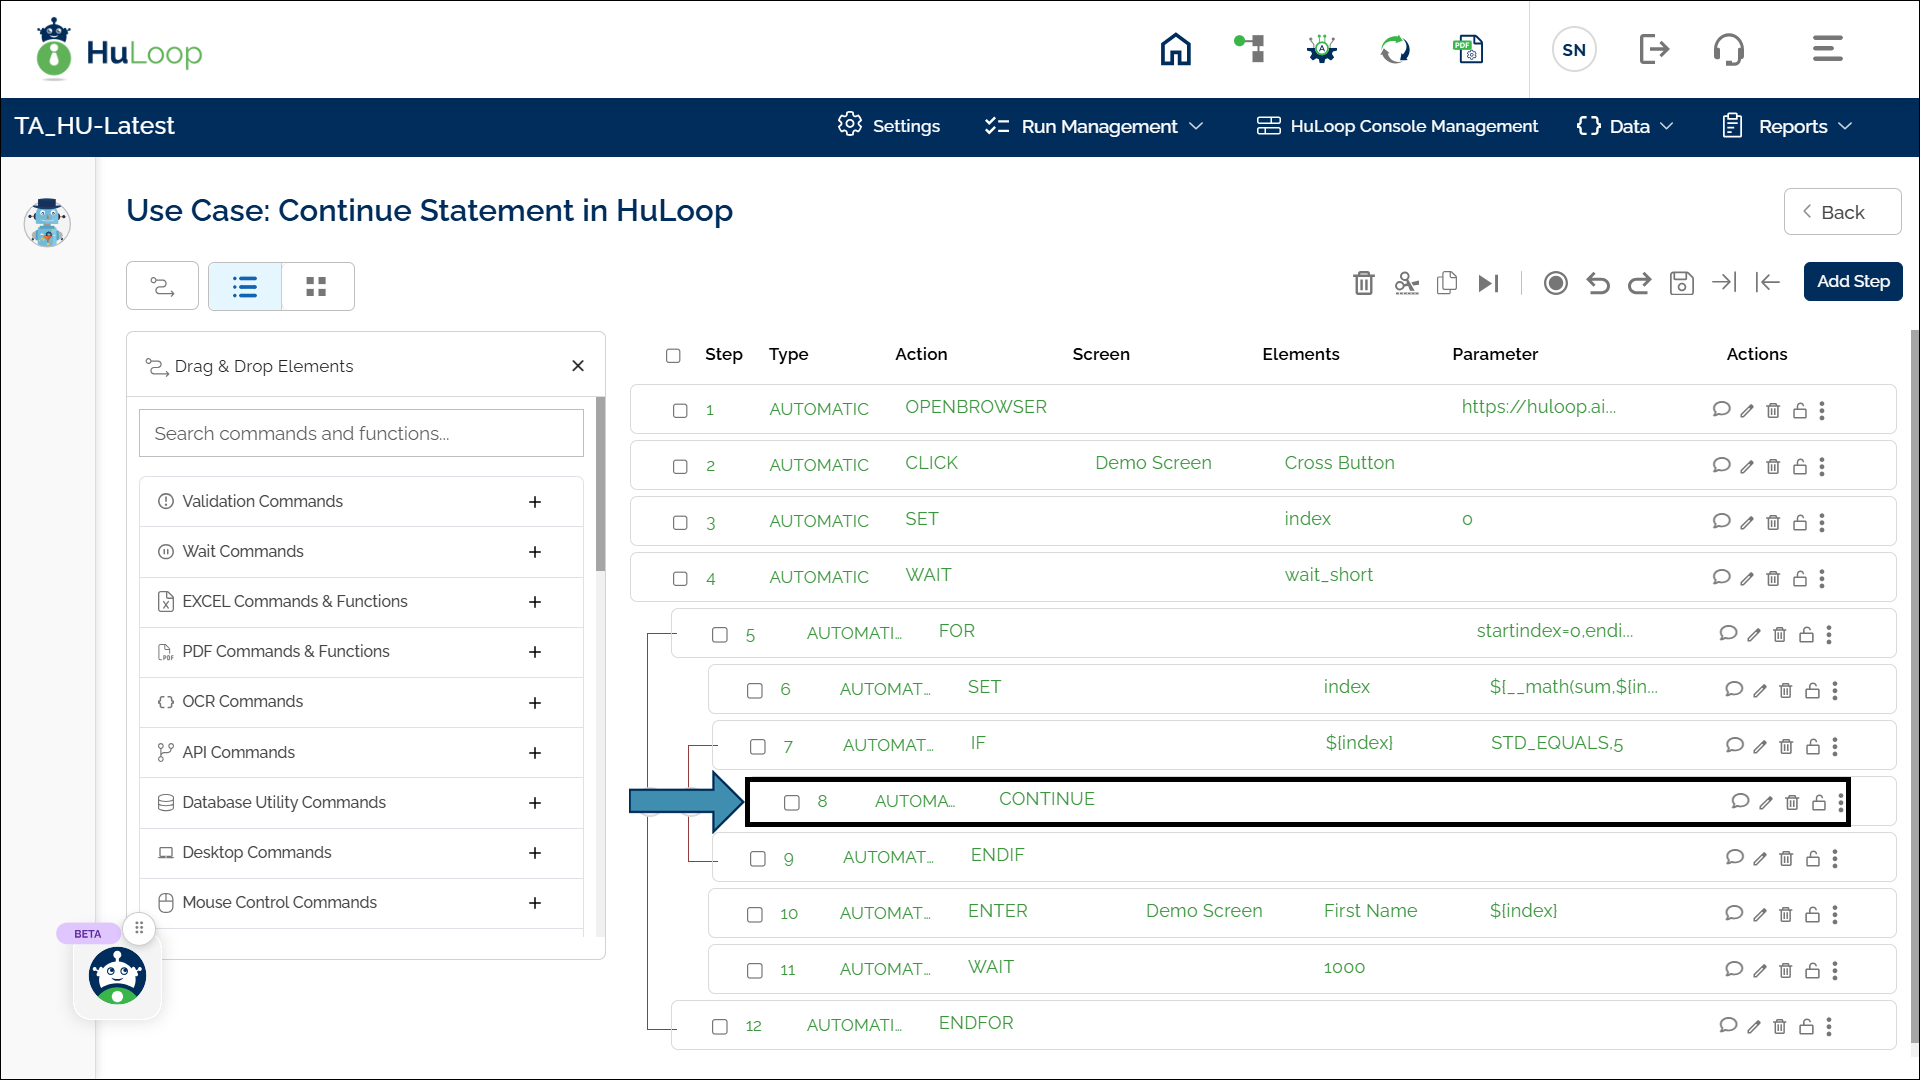
Task: Check the checkbox for step 3 SET
Action: click(x=680, y=523)
